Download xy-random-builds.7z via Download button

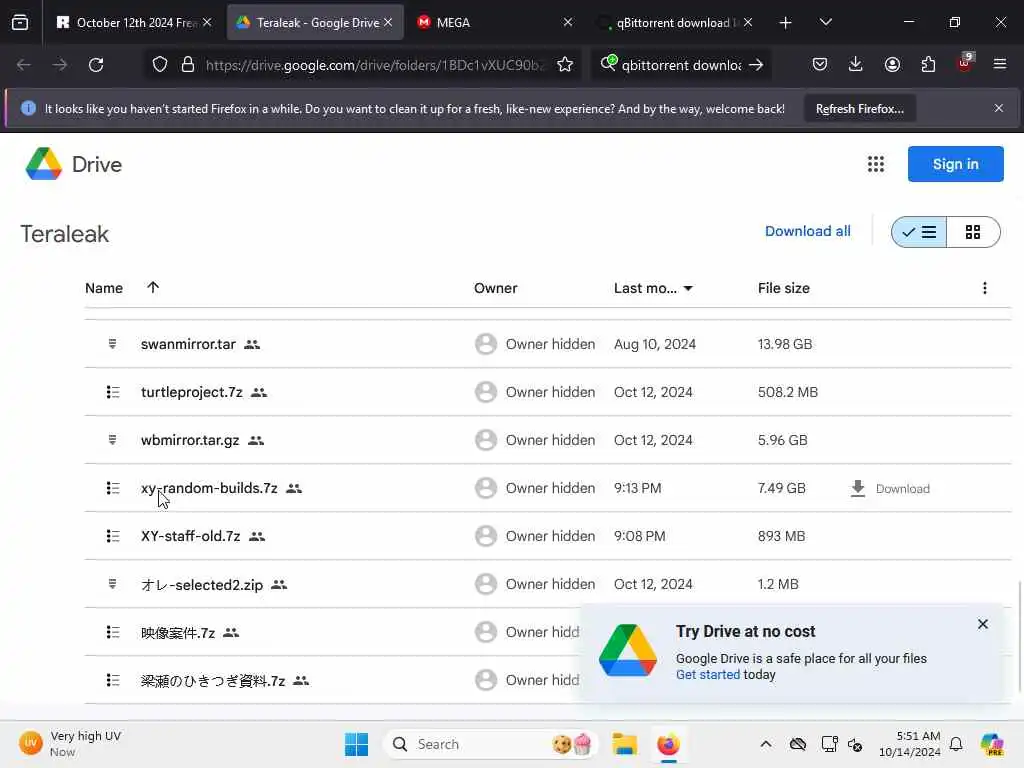point(890,488)
